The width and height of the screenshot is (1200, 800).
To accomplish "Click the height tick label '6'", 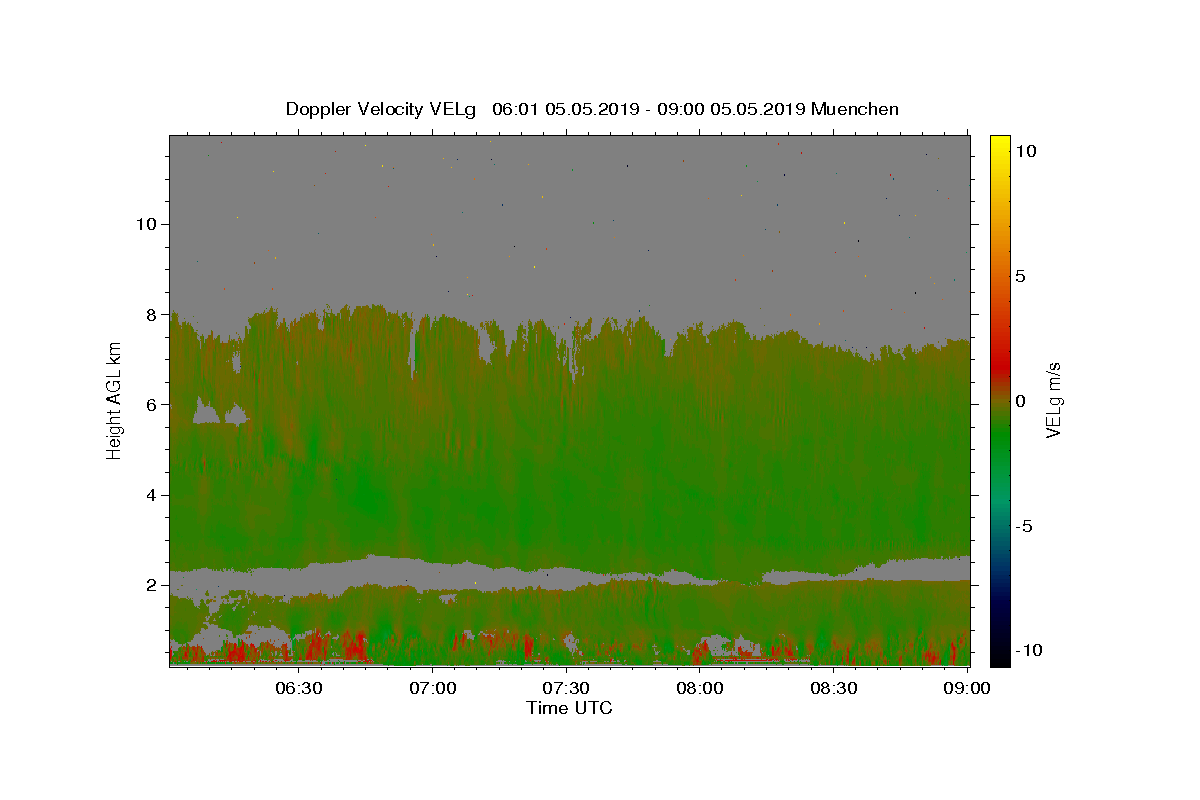I will (150, 404).
